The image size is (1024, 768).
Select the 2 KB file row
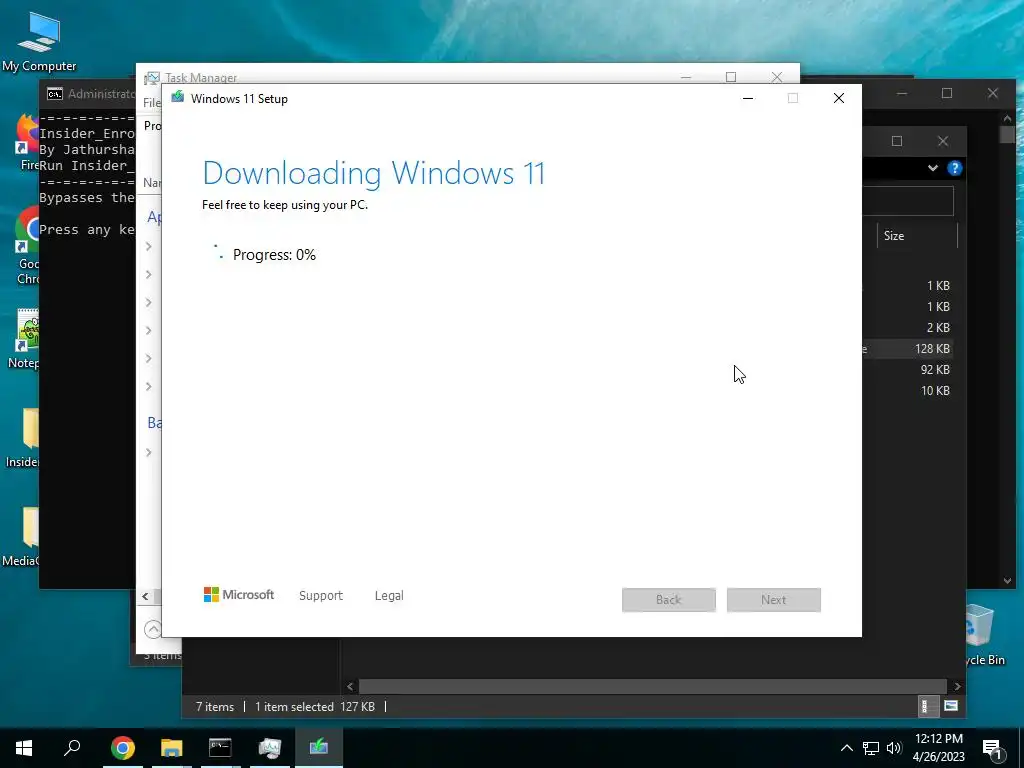[906, 328]
